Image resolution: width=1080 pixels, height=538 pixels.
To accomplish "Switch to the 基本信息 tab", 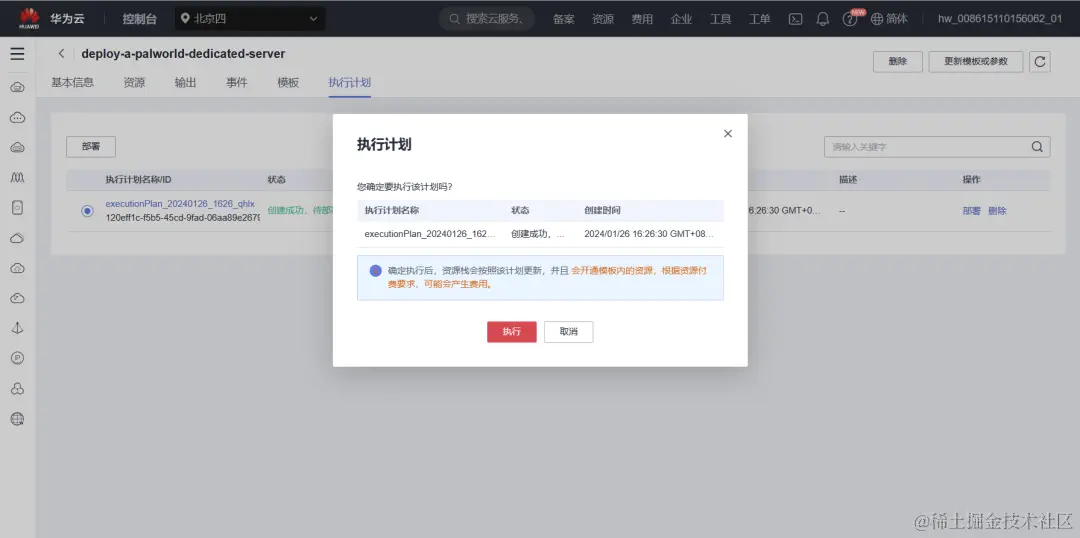I will coord(72,83).
